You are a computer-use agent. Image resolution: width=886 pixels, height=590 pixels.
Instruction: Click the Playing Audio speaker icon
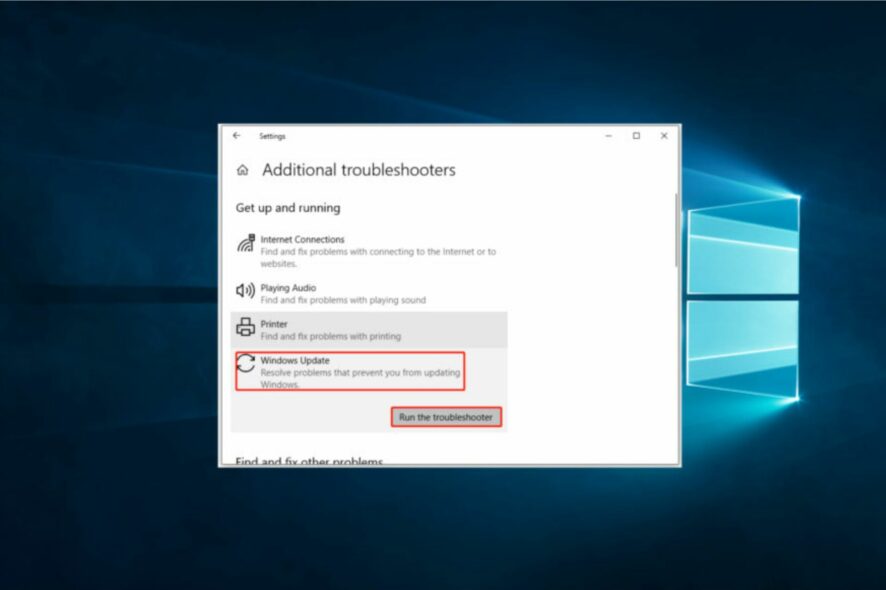[x=245, y=290]
